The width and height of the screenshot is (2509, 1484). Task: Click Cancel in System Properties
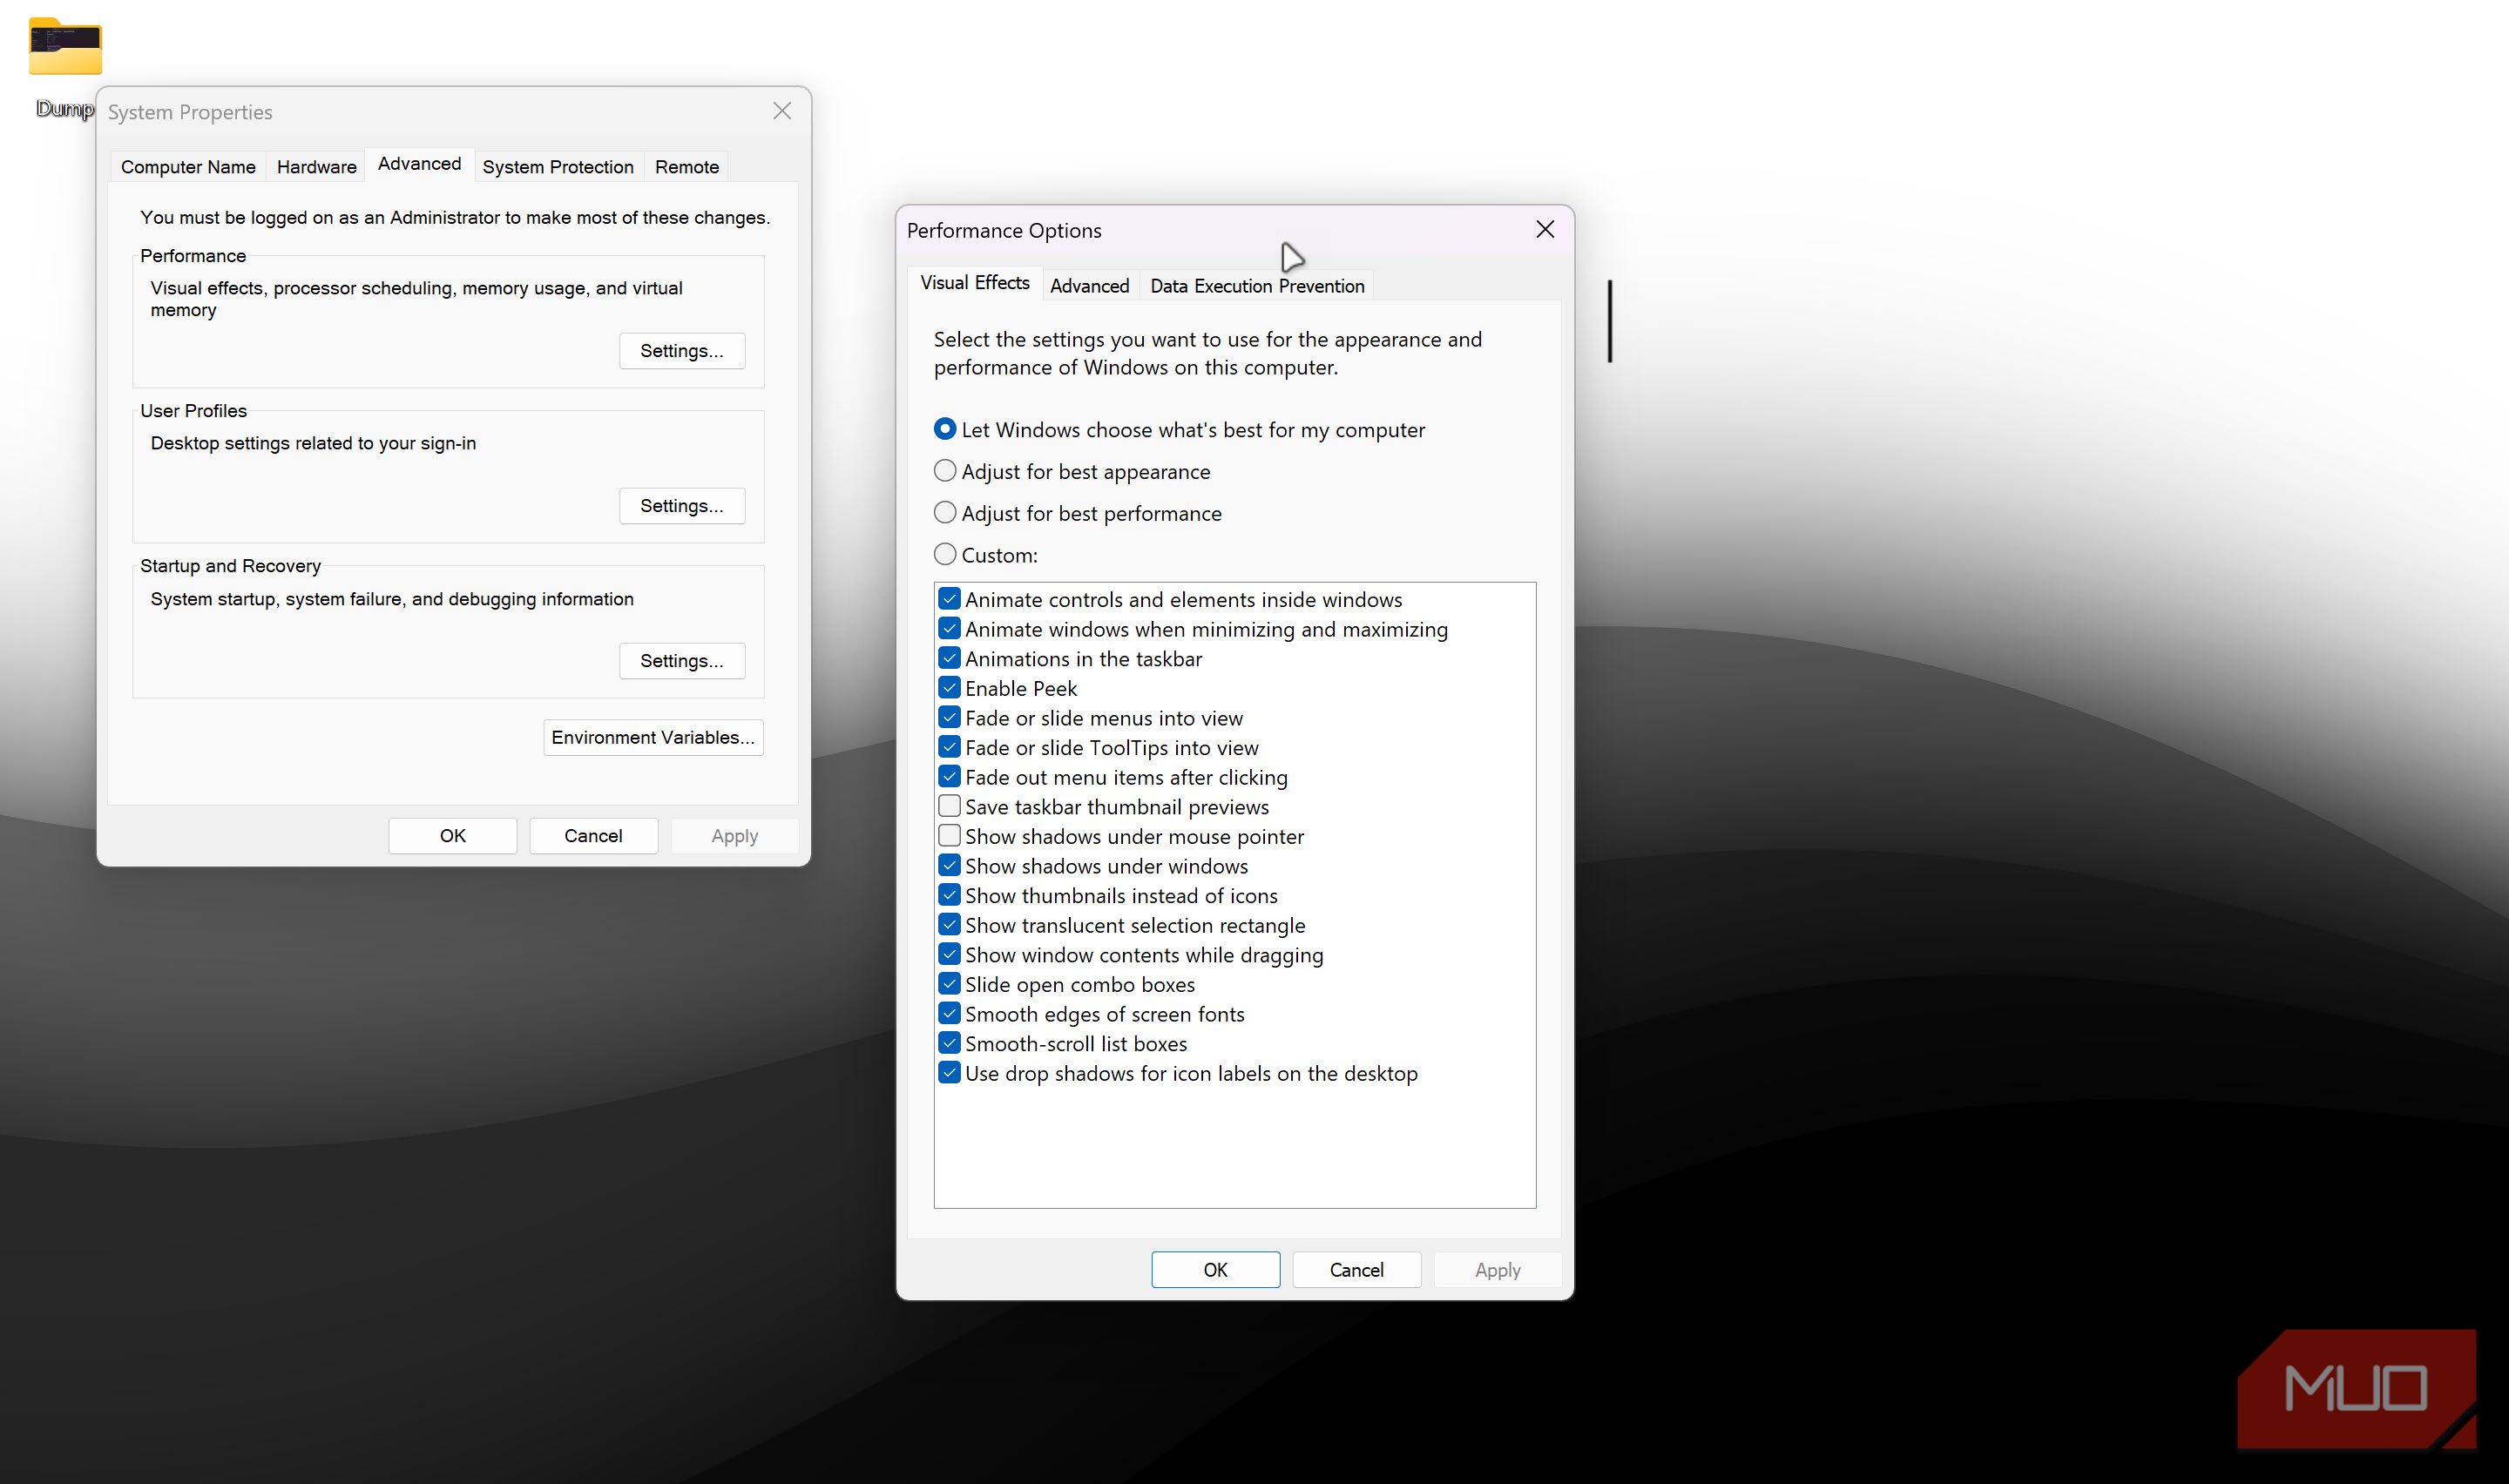pyautogui.click(x=593, y=836)
